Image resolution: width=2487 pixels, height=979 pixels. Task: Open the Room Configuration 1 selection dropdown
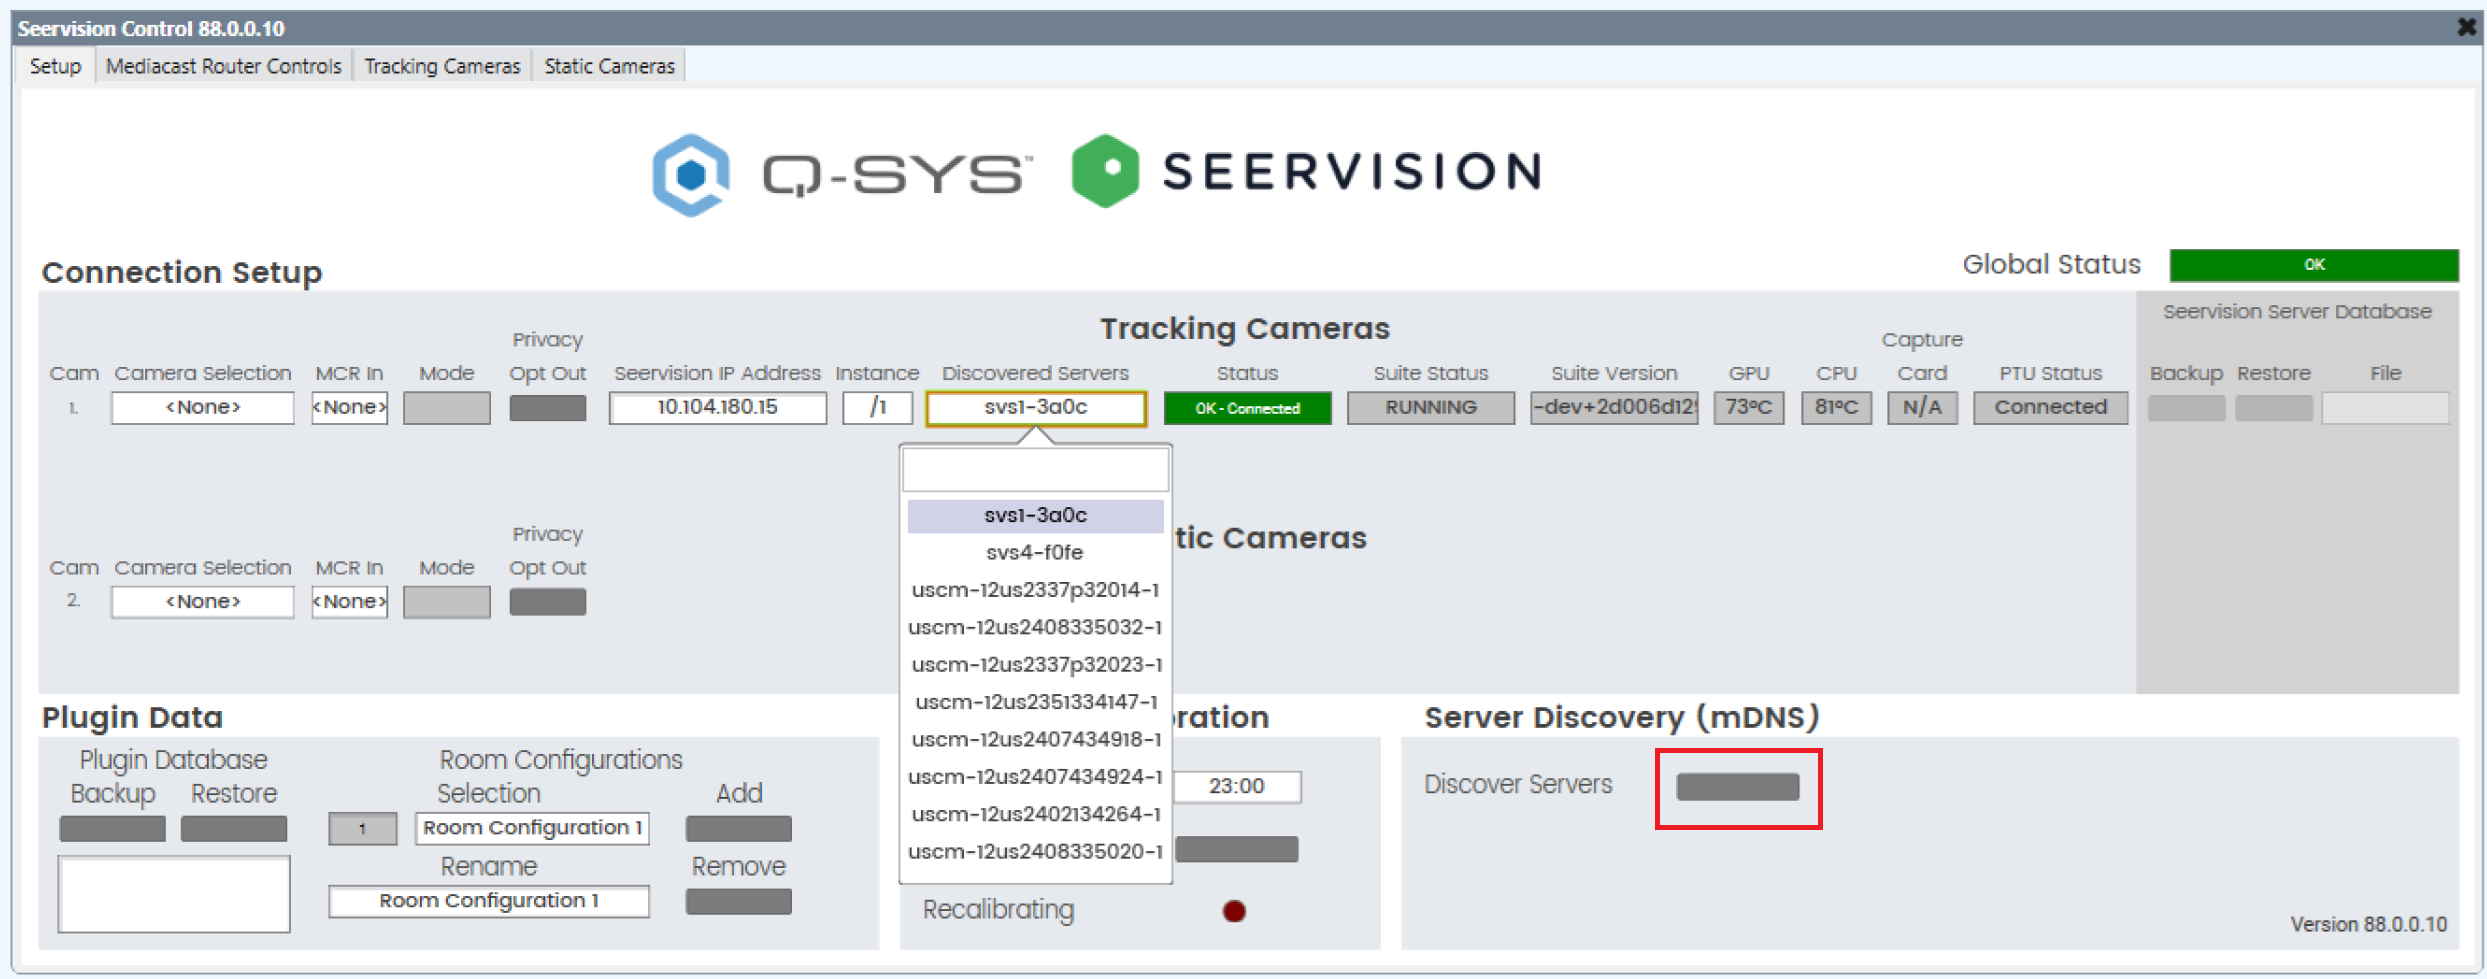[x=532, y=828]
